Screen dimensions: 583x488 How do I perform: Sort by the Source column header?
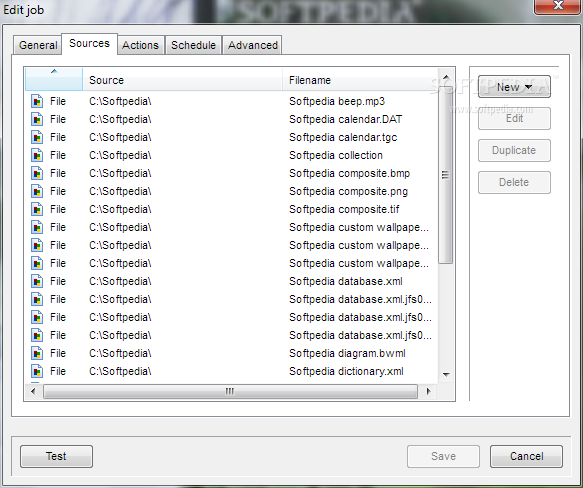tap(183, 80)
